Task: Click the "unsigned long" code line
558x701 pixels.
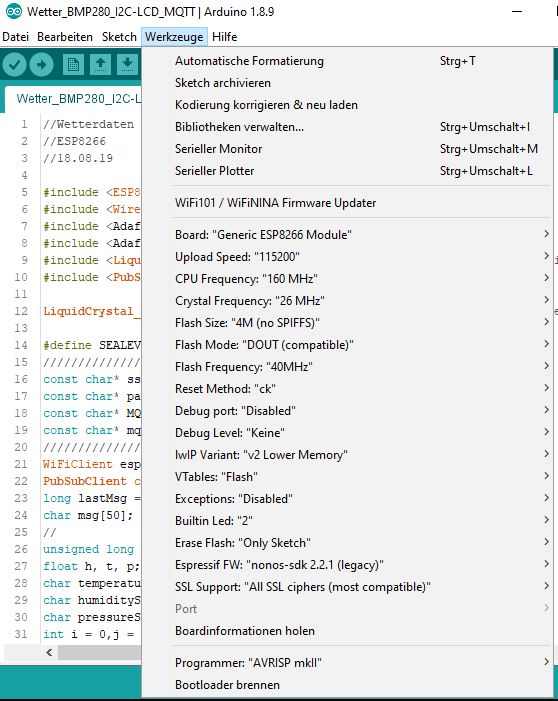Action: pos(89,549)
